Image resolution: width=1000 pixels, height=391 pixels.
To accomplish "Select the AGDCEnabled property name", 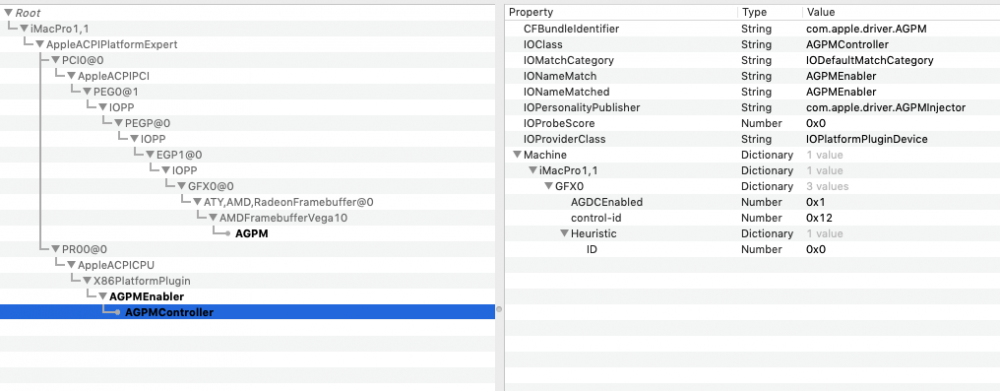I will [607, 202].
